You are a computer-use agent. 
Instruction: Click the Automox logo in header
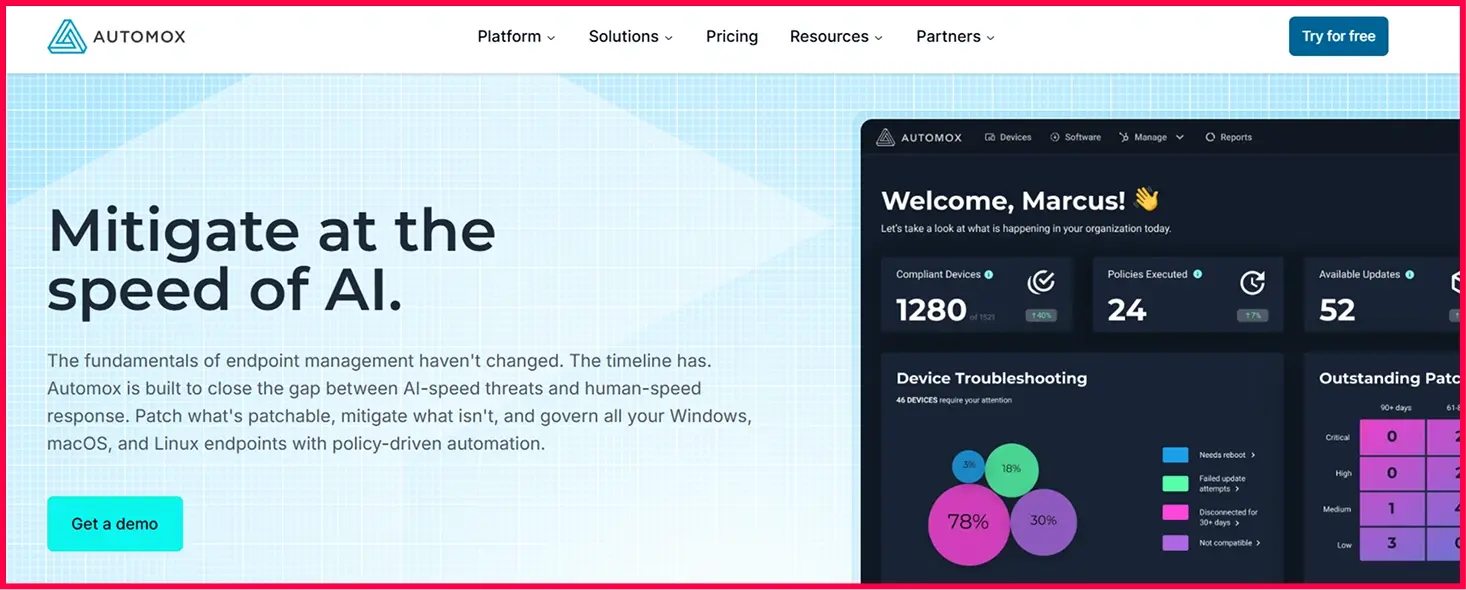pos(116,36)
